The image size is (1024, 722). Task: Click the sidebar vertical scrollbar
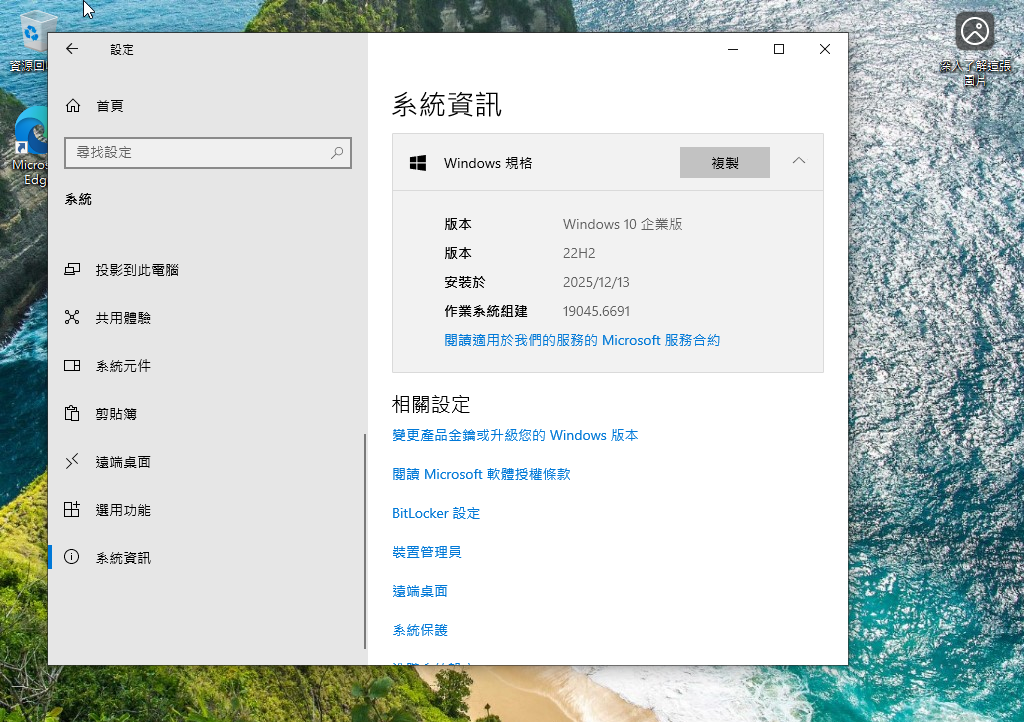365,540
